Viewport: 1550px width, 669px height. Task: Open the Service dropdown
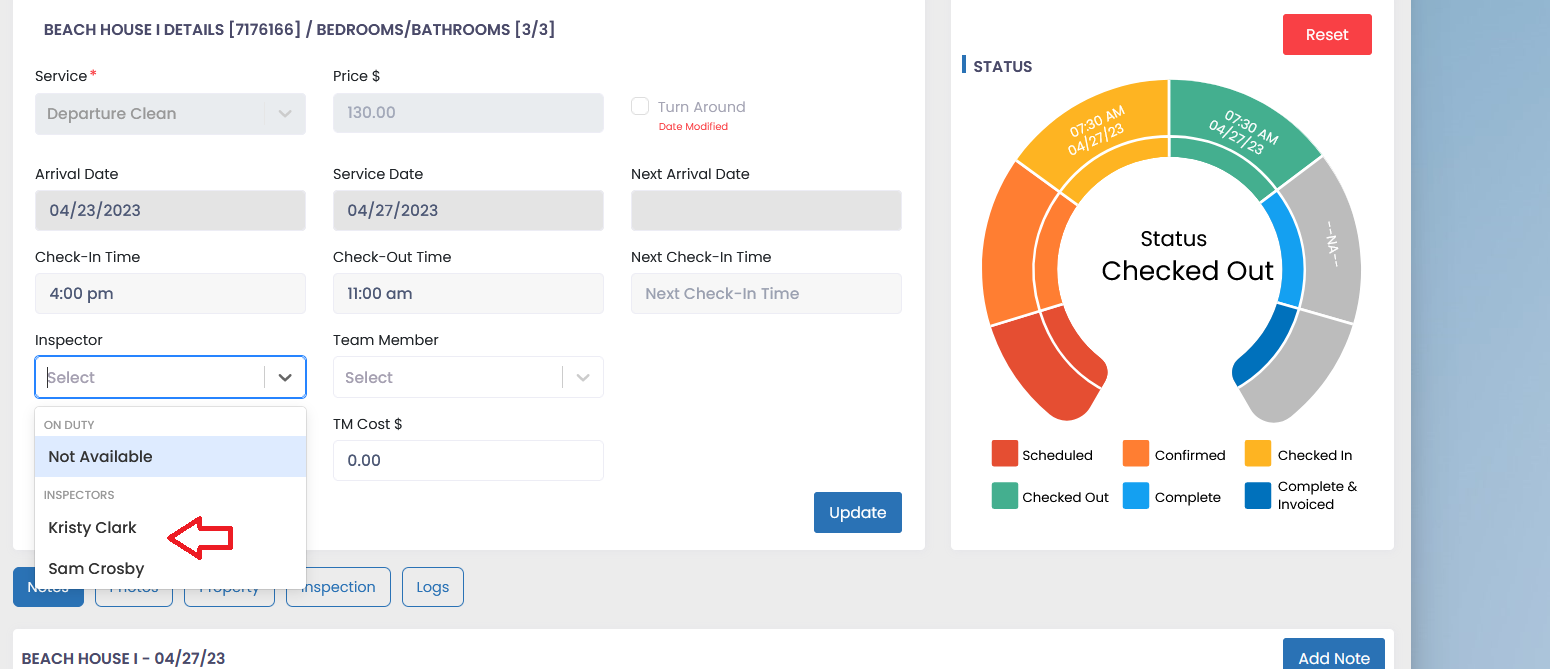(x=170, y=113)
